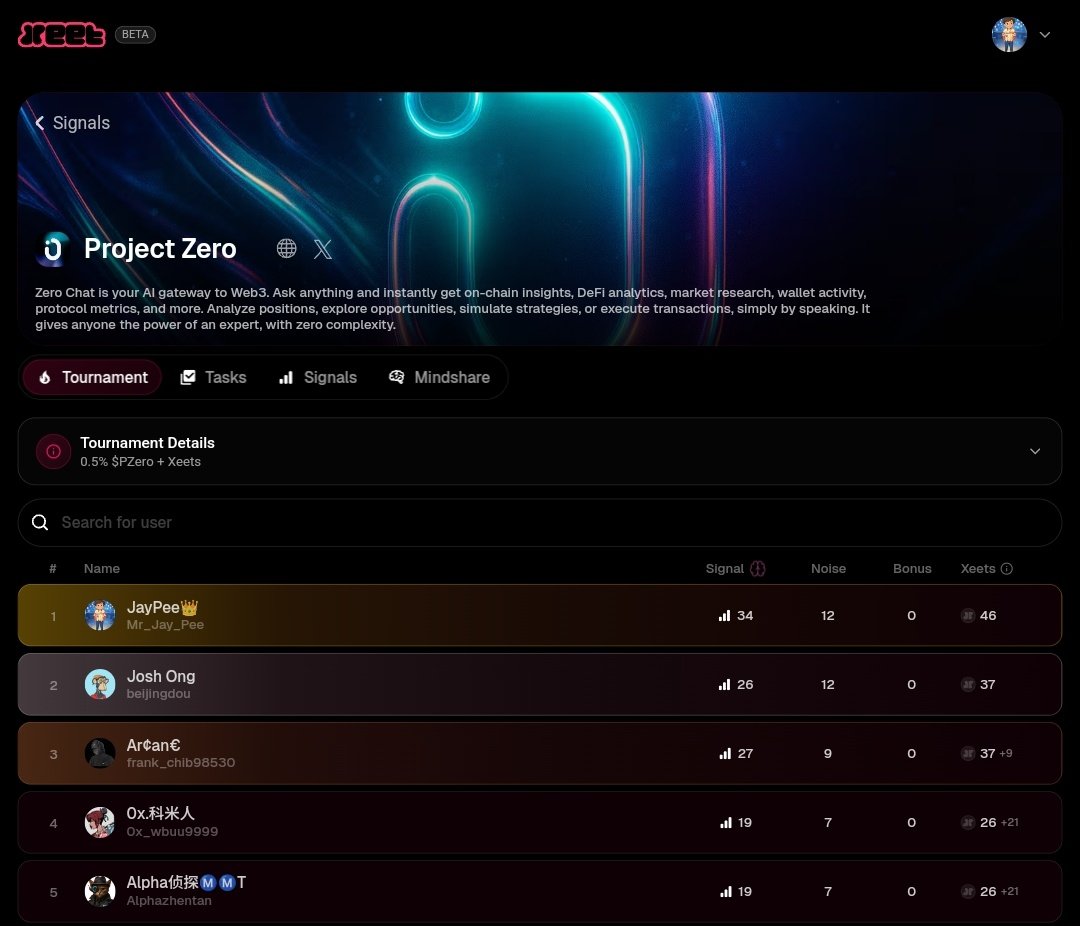Click JayPee's signal value 34

(x=745, y=615)
